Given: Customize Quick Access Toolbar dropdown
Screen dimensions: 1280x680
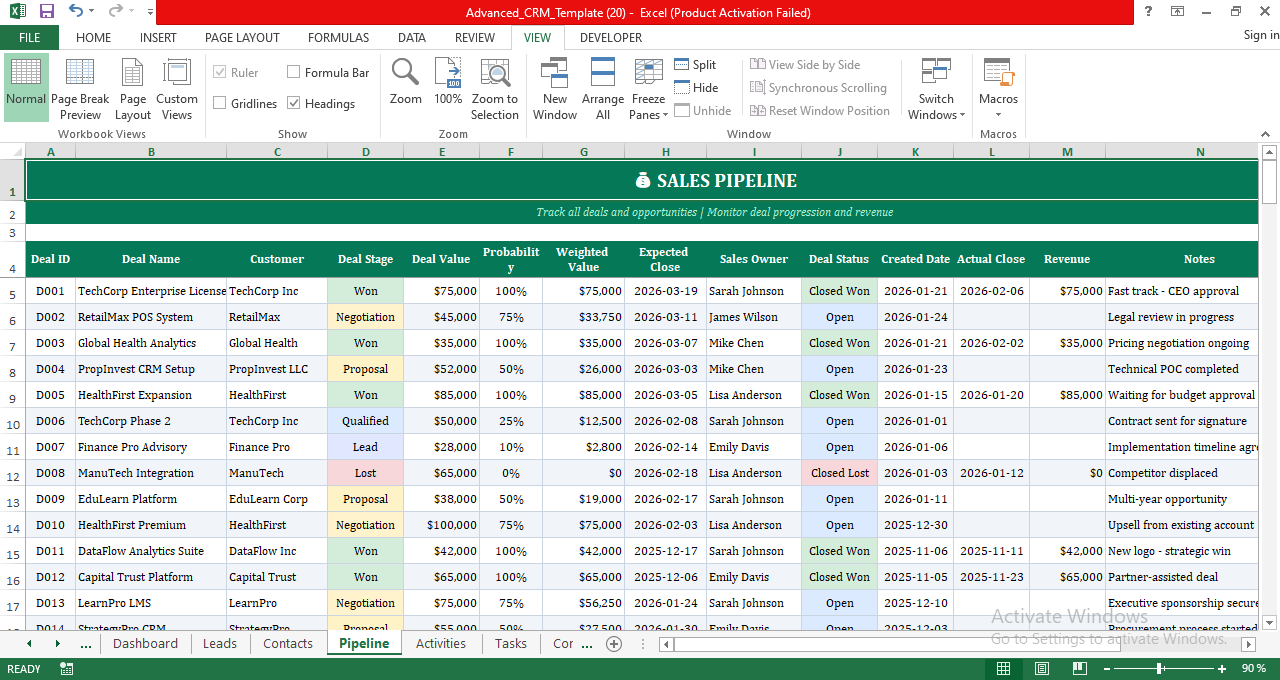Looking at the screenshot, I should click(150, 12).
